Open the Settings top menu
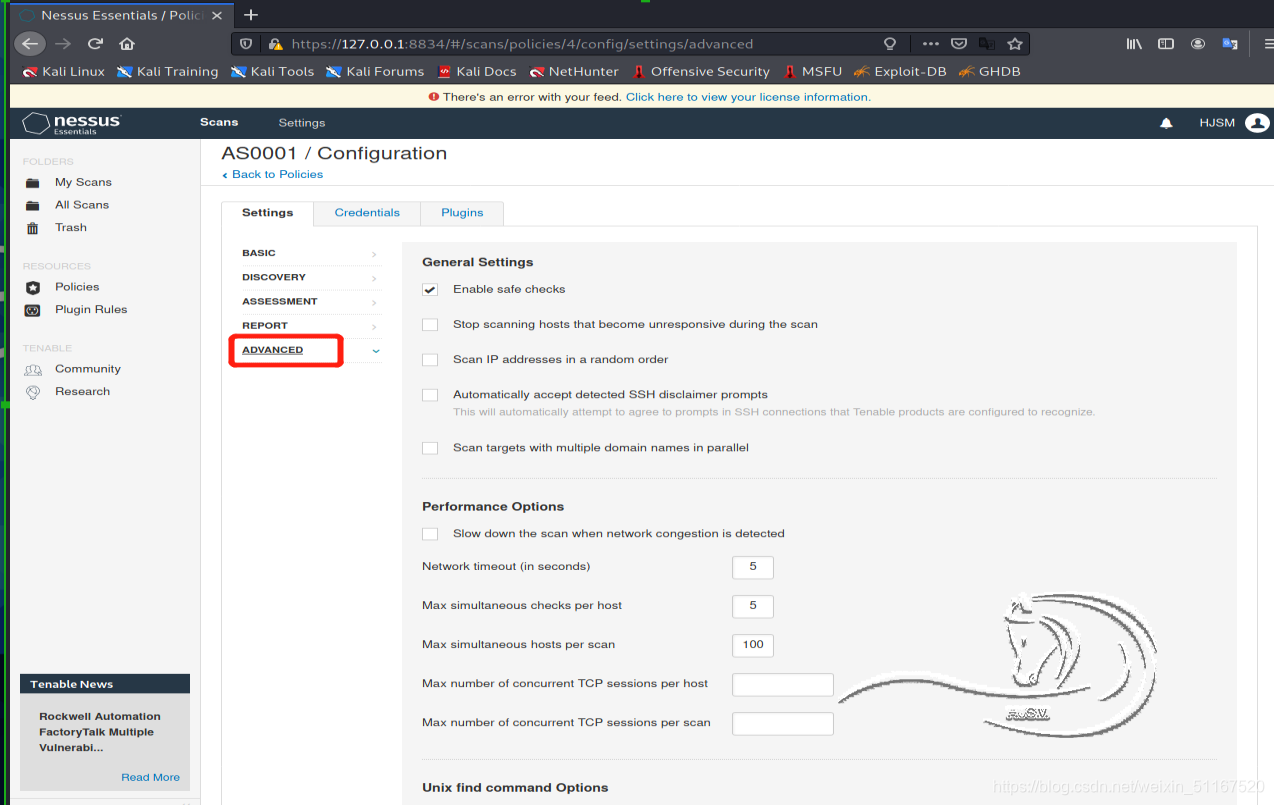 tap(302, 123)
